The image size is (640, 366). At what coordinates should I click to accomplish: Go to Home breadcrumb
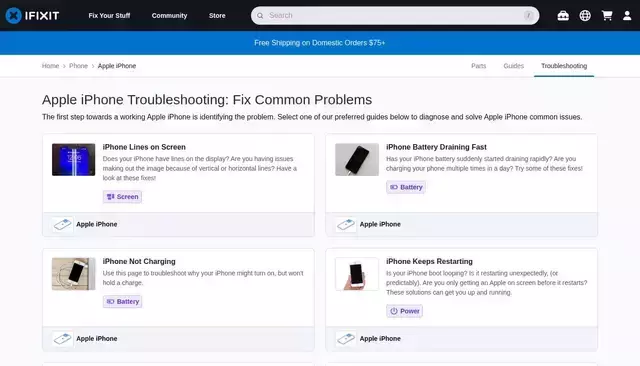50,66
